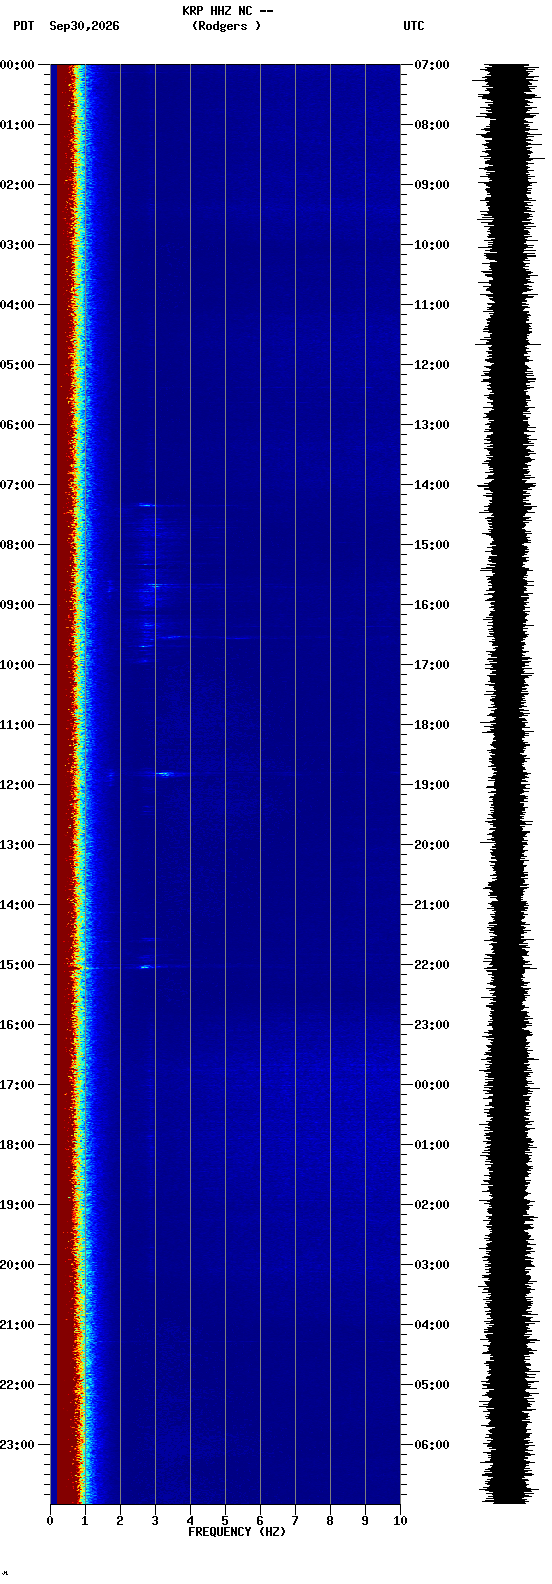Click the 00:00 UTC time label
Image resolution: width=552 pixels, height=1584 pixels.
[432, 1085]
